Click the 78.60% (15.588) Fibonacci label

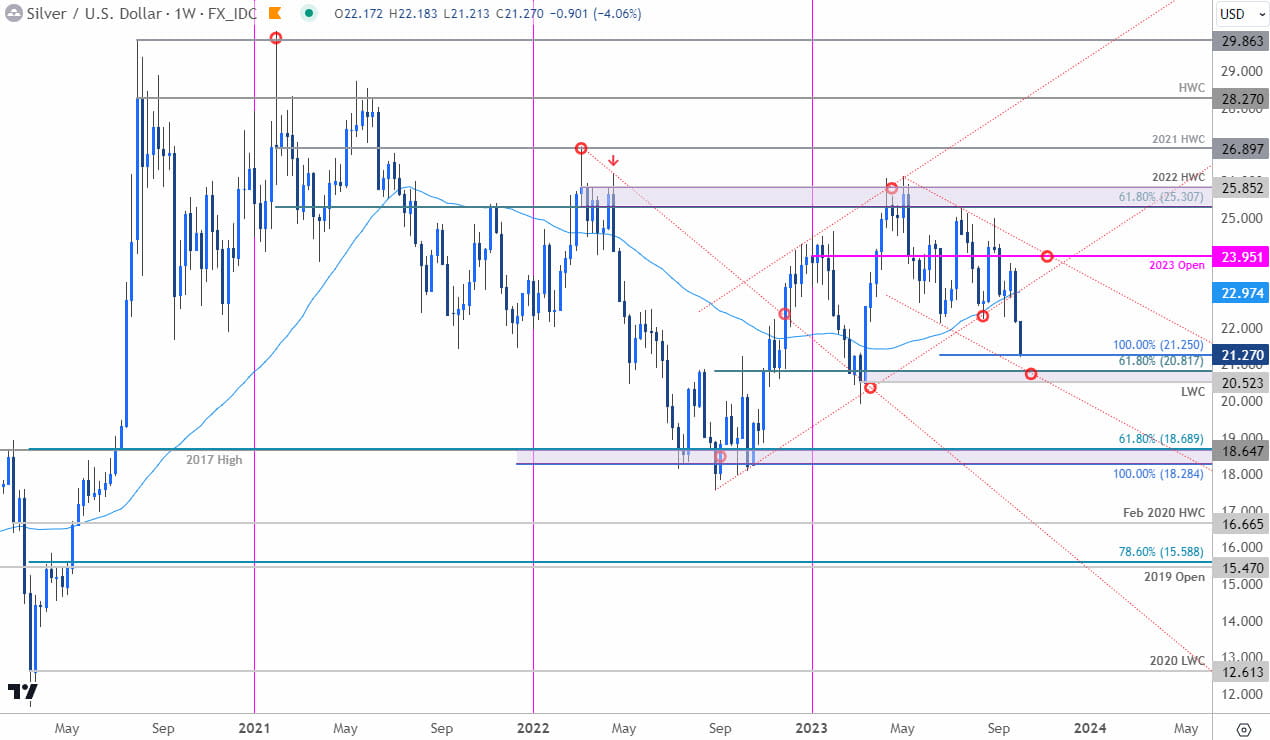click(x=1161, y=552)
